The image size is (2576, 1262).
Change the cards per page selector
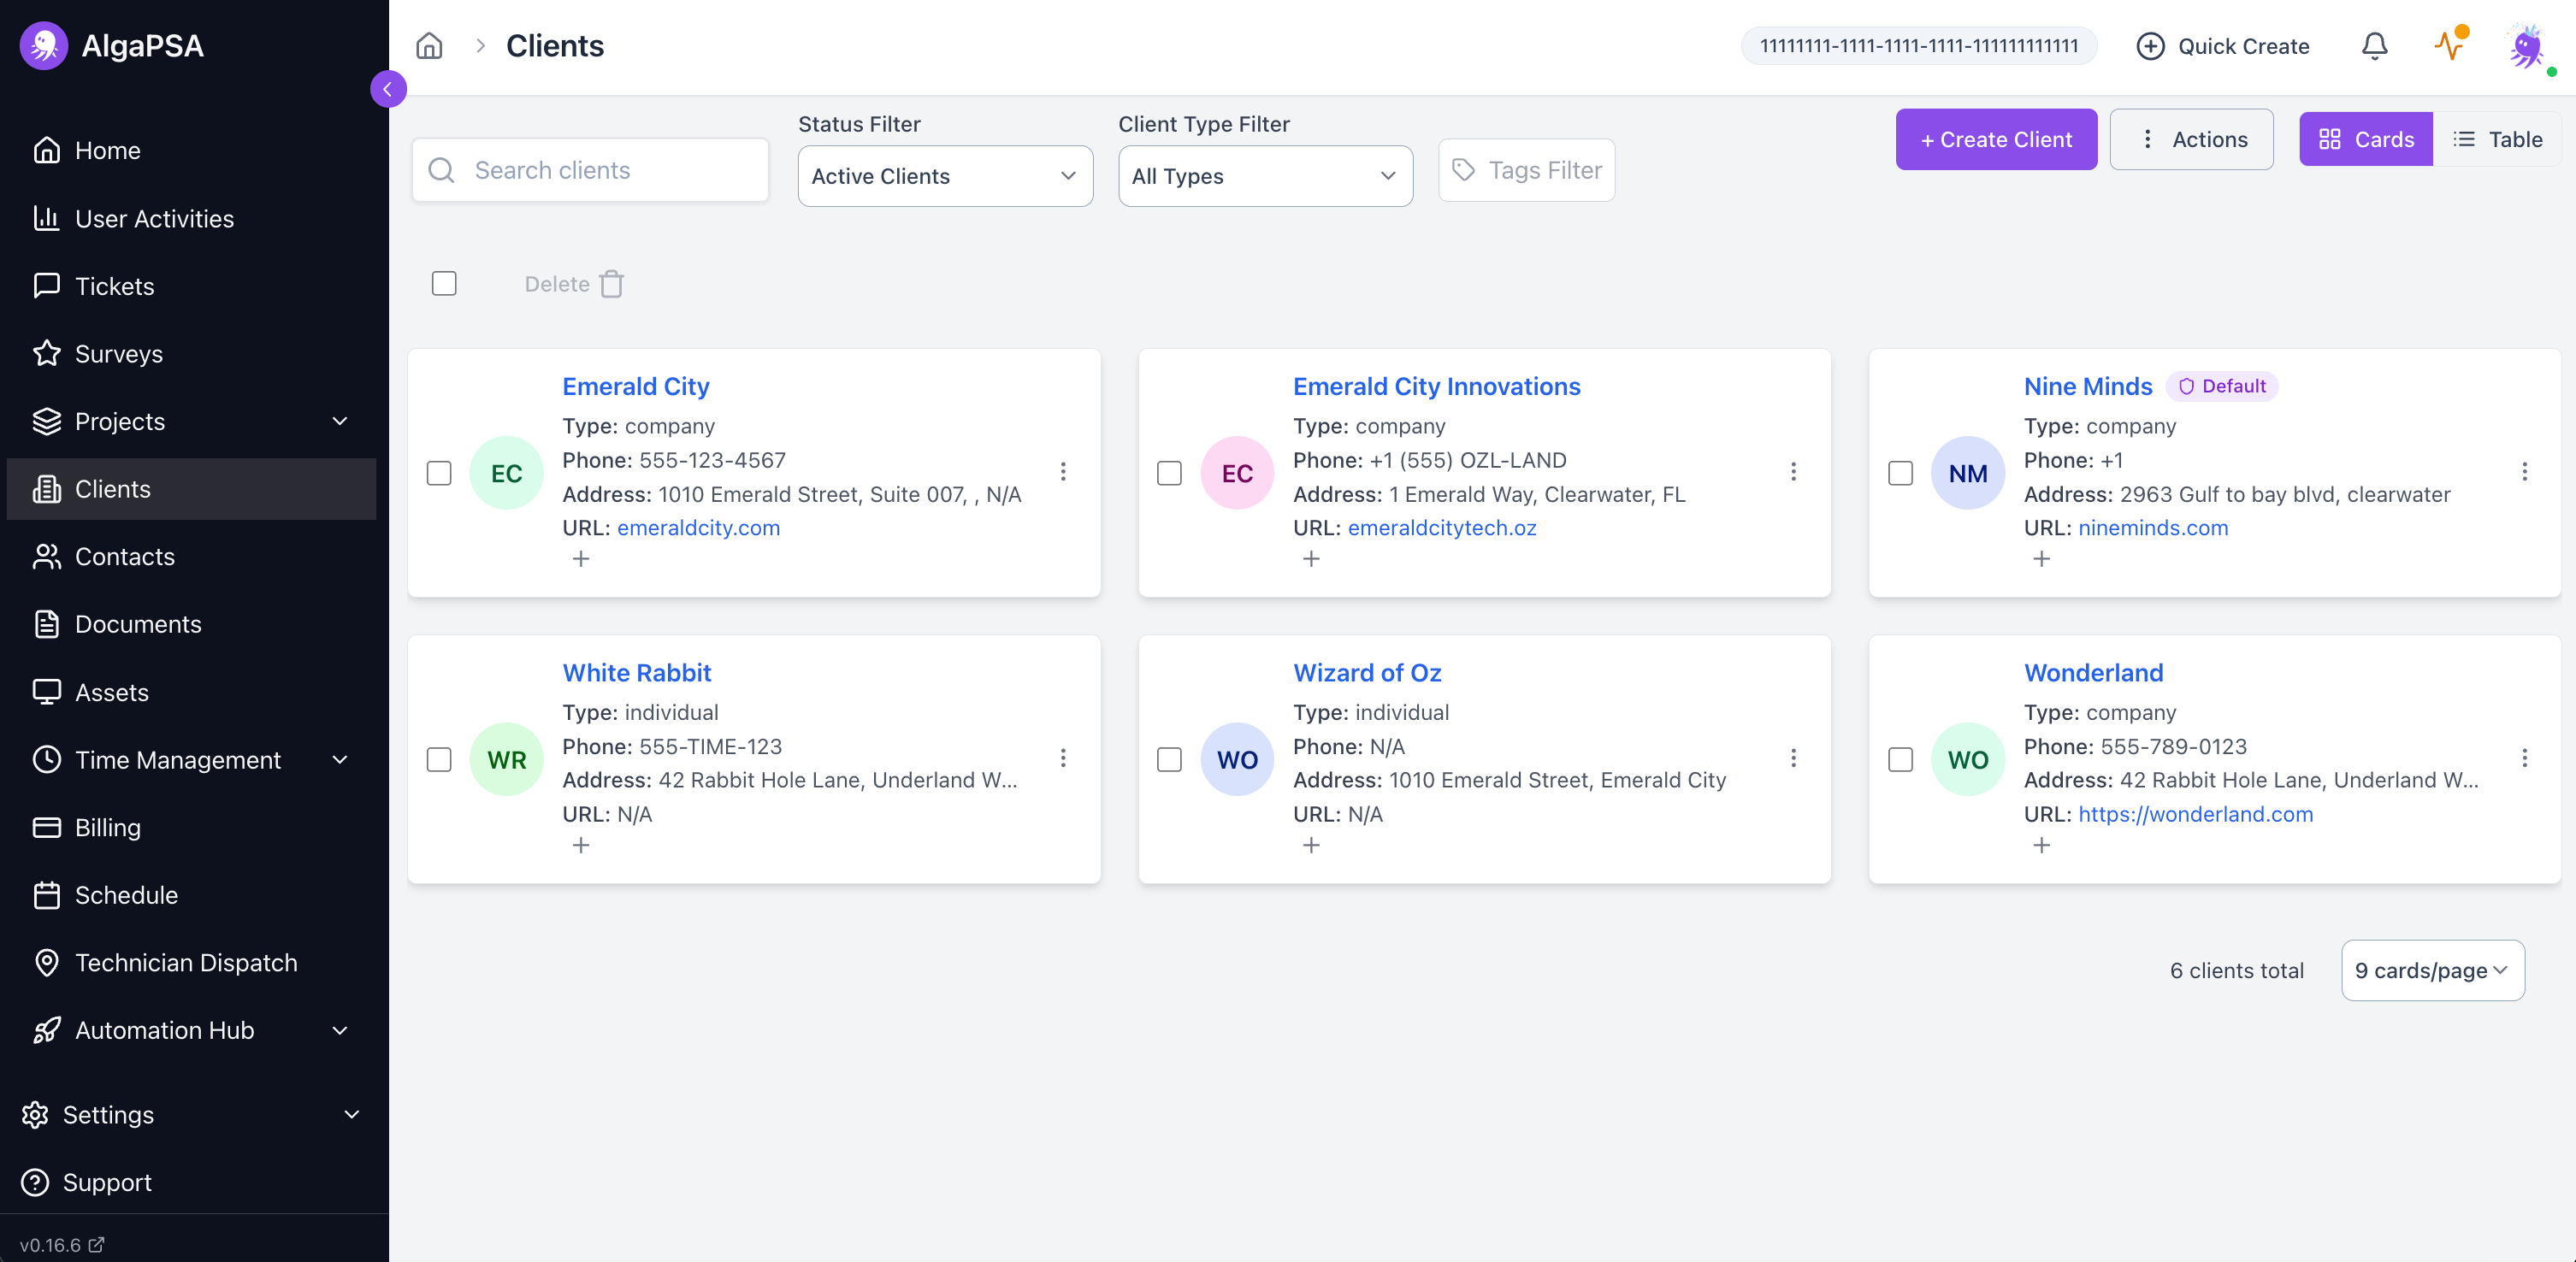pos(2432,970)
